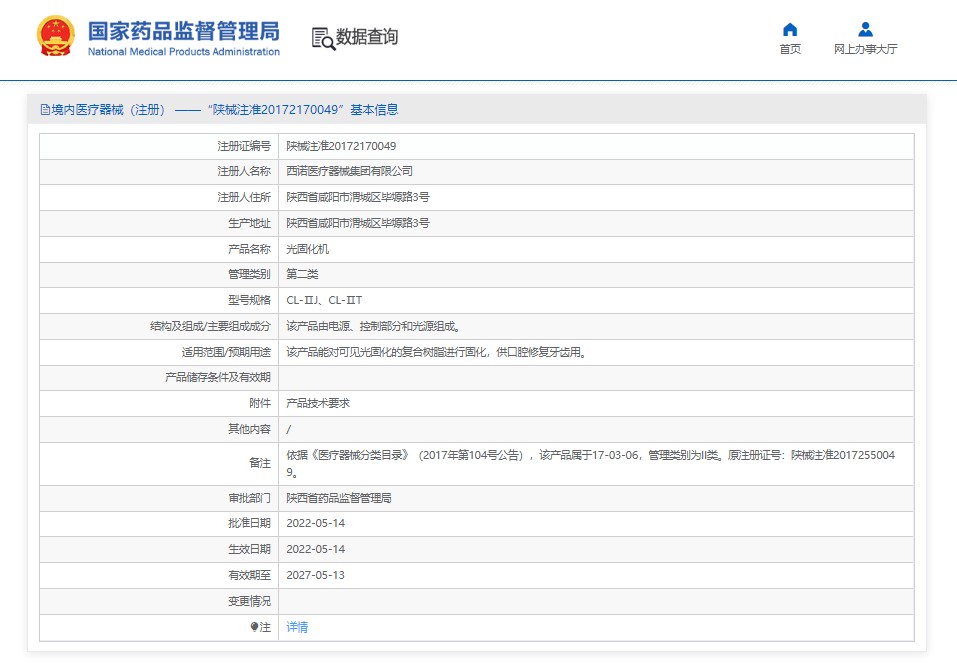Select 陕械注准20172170049 in the 注册证编号 row
The height and width of the screenshot is (667, 957).
[x=341, y=146]
